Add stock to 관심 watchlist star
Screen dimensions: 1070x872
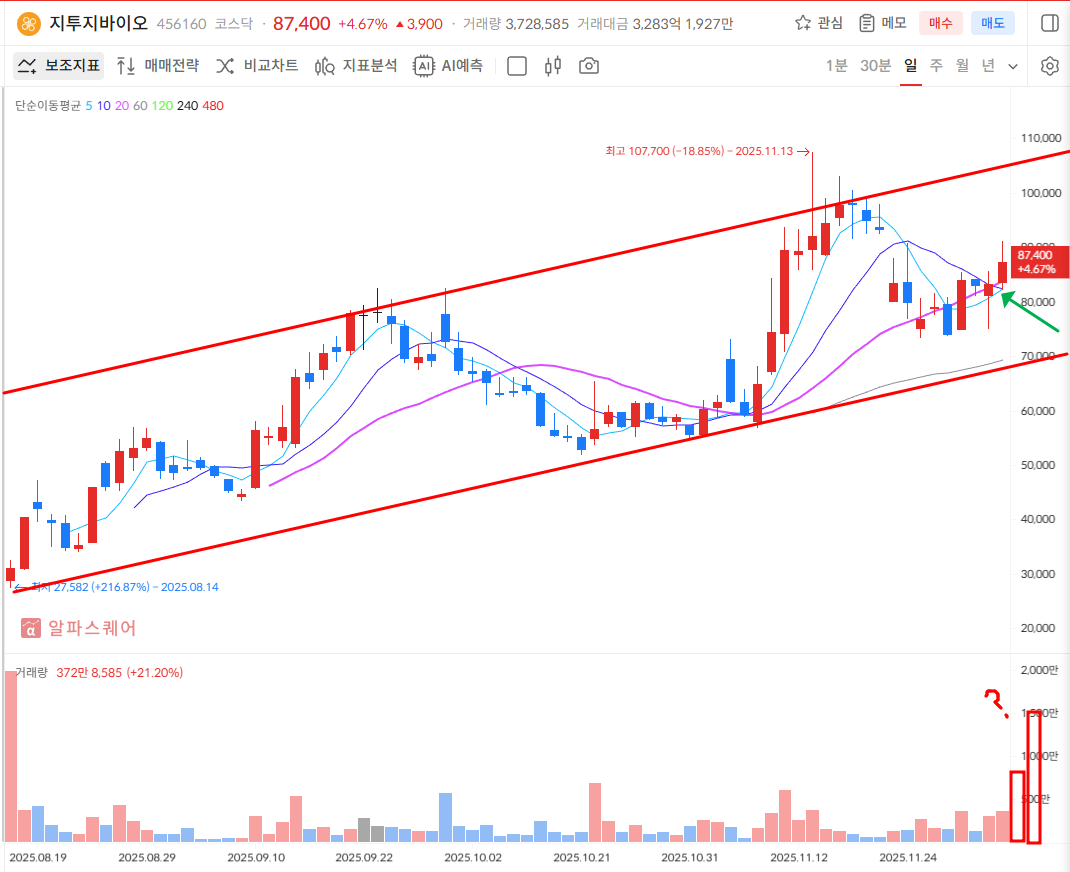pos(818,23)
